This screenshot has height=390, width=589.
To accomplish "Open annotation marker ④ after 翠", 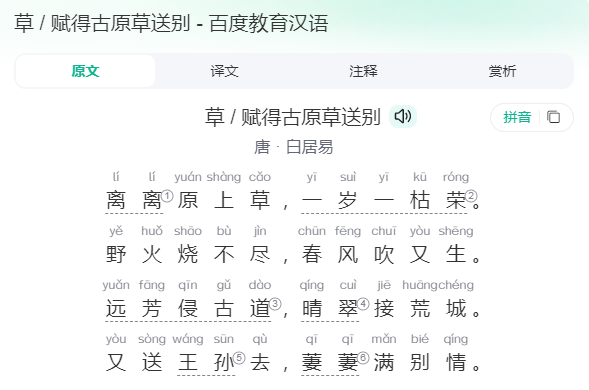I will click(x=363, y=304).
